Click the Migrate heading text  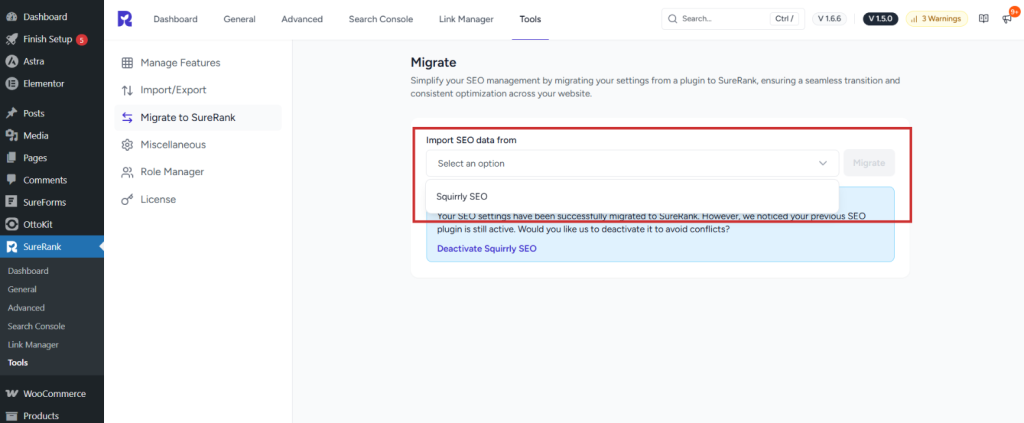point(433,63)
